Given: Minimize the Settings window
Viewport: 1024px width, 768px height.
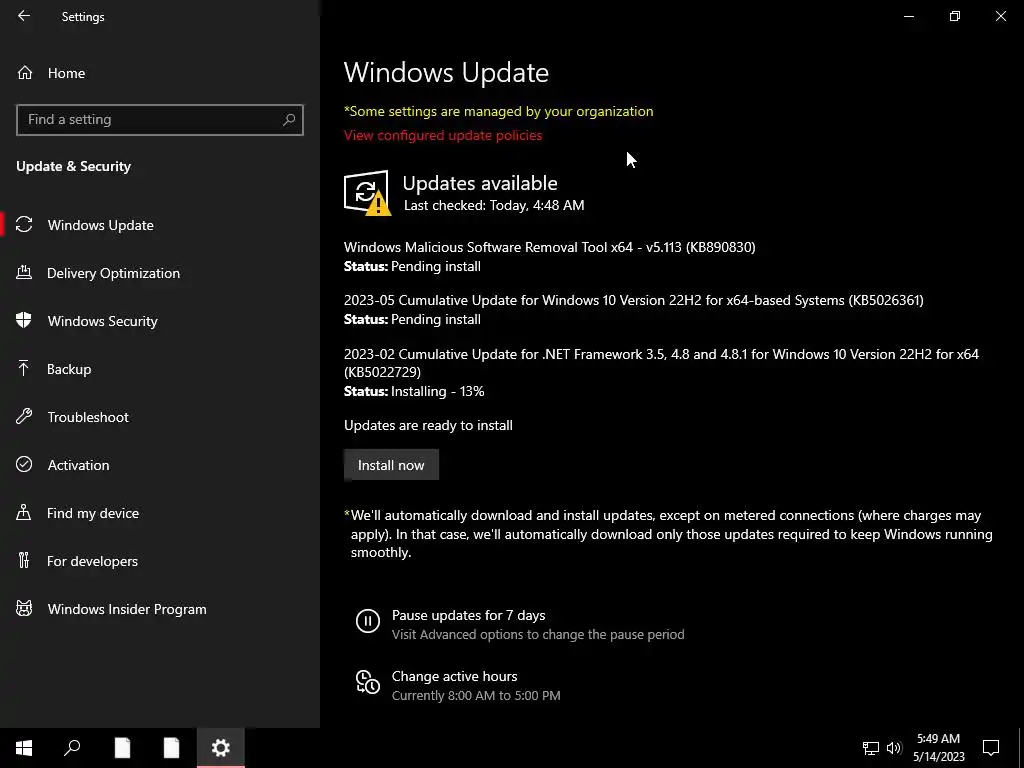Looking at the screenshot, I should [908, 16].
